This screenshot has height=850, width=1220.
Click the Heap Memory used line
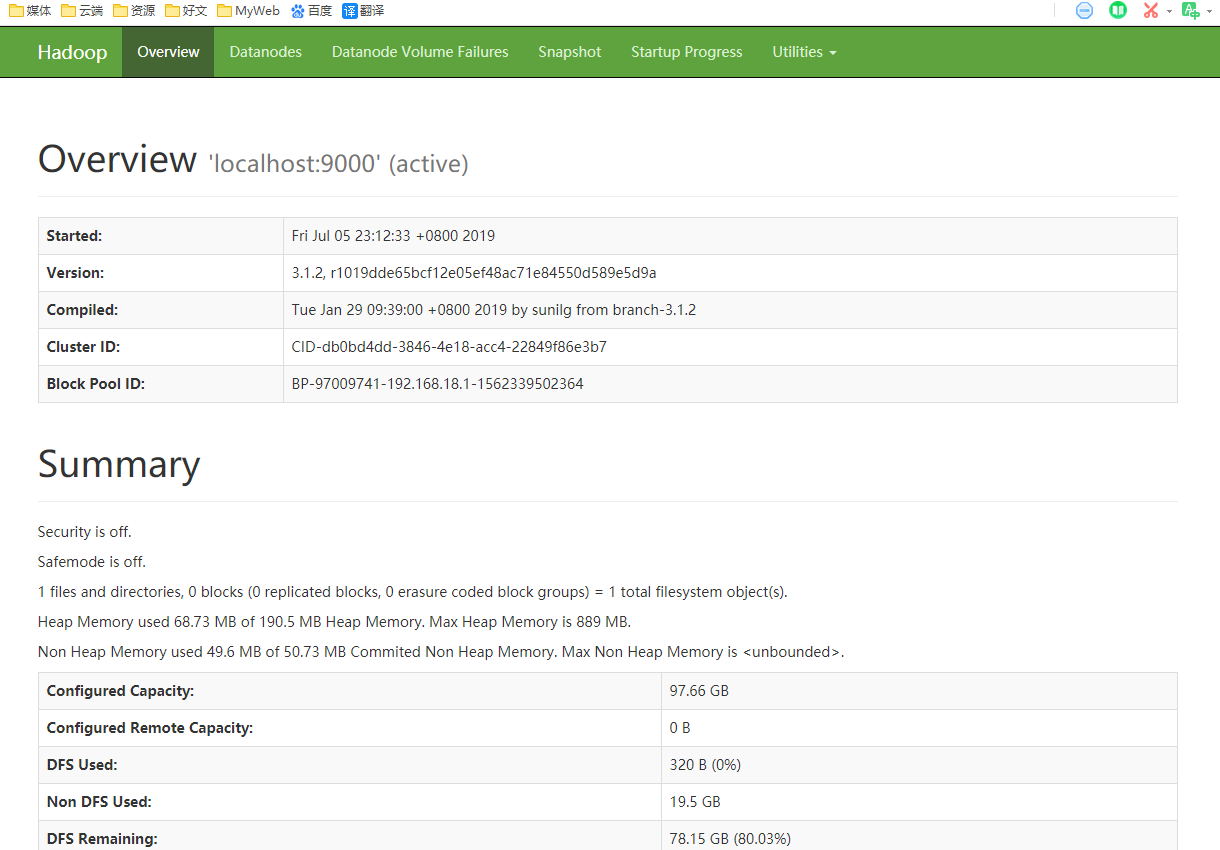[x=335, y=622]
